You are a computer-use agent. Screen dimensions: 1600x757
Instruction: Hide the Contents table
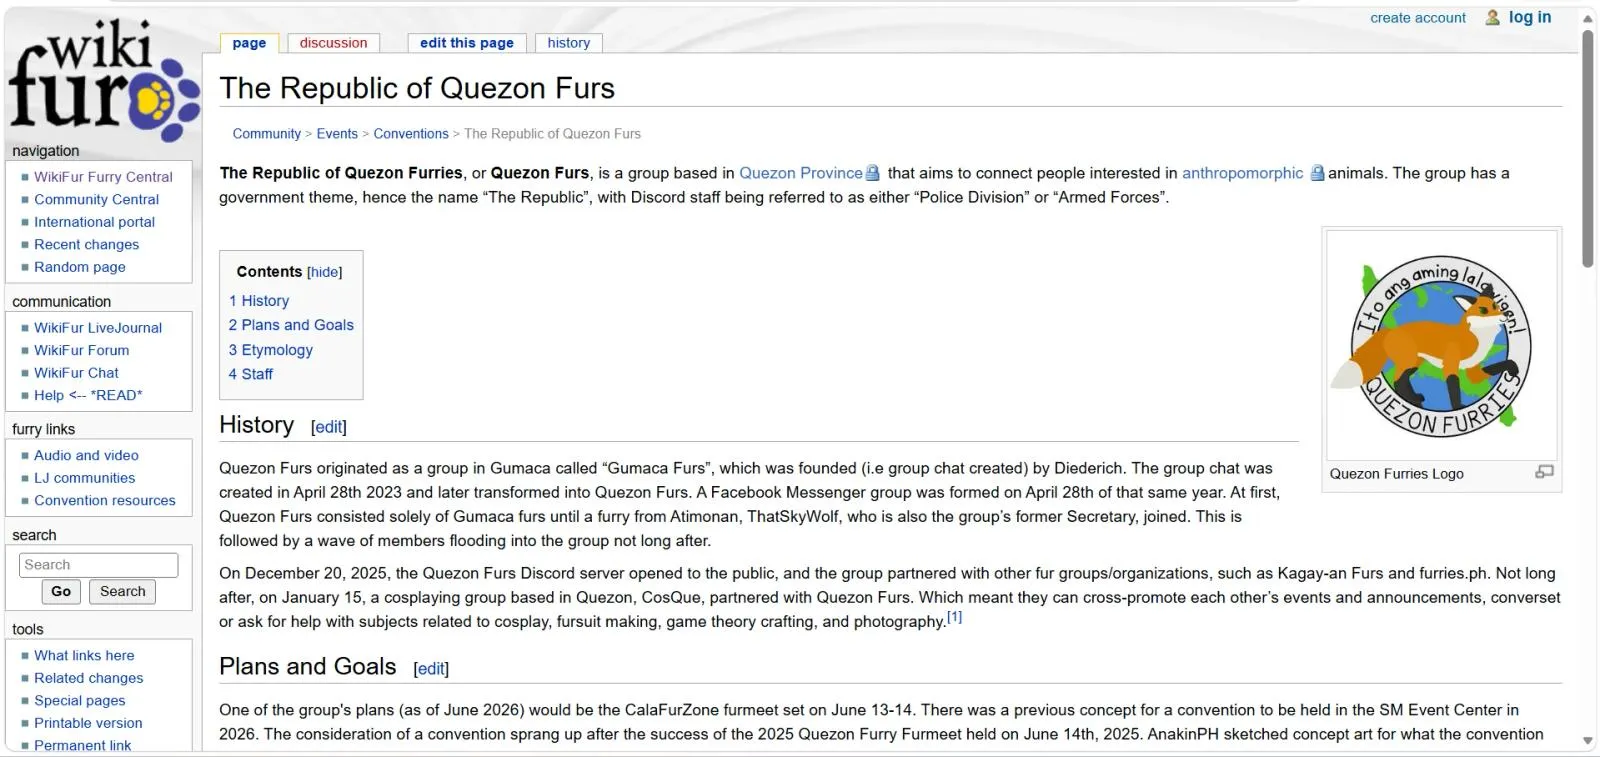(324, 272)
